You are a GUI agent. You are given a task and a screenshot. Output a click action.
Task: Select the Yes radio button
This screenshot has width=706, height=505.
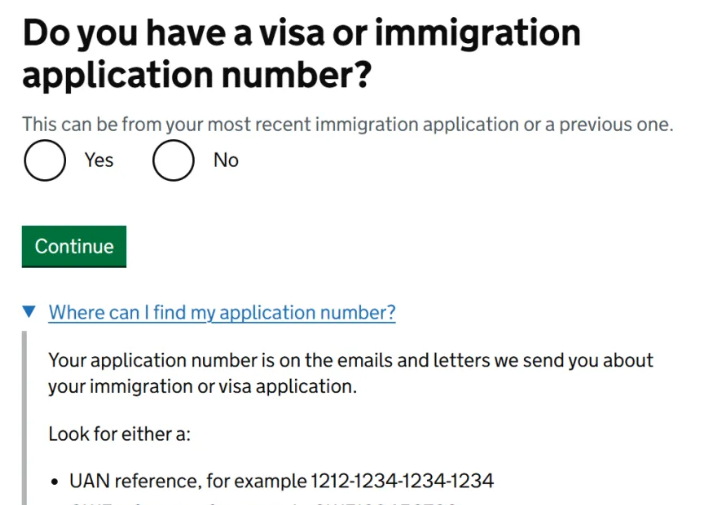coord(45,160)
